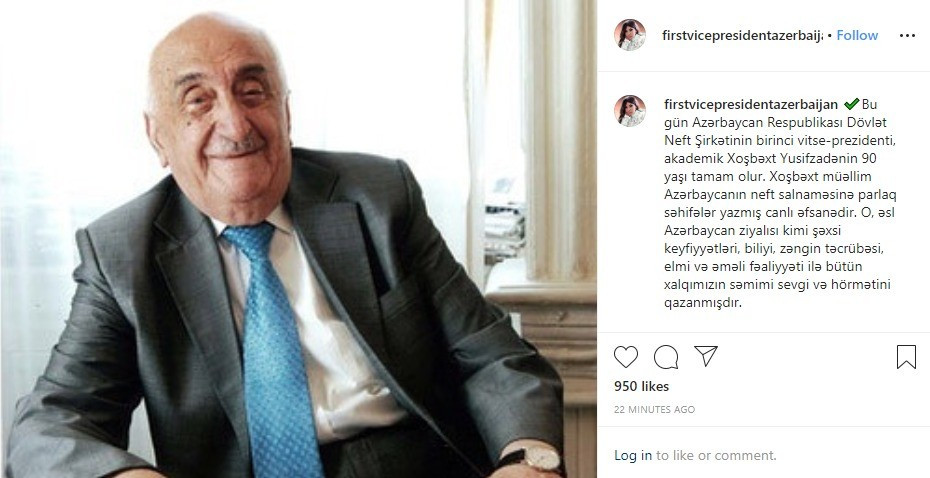This screenshot has height=478, width=930.
Task: Open firstvicepresidentazerbaijan username in the caption
Action: click(751, 104)
